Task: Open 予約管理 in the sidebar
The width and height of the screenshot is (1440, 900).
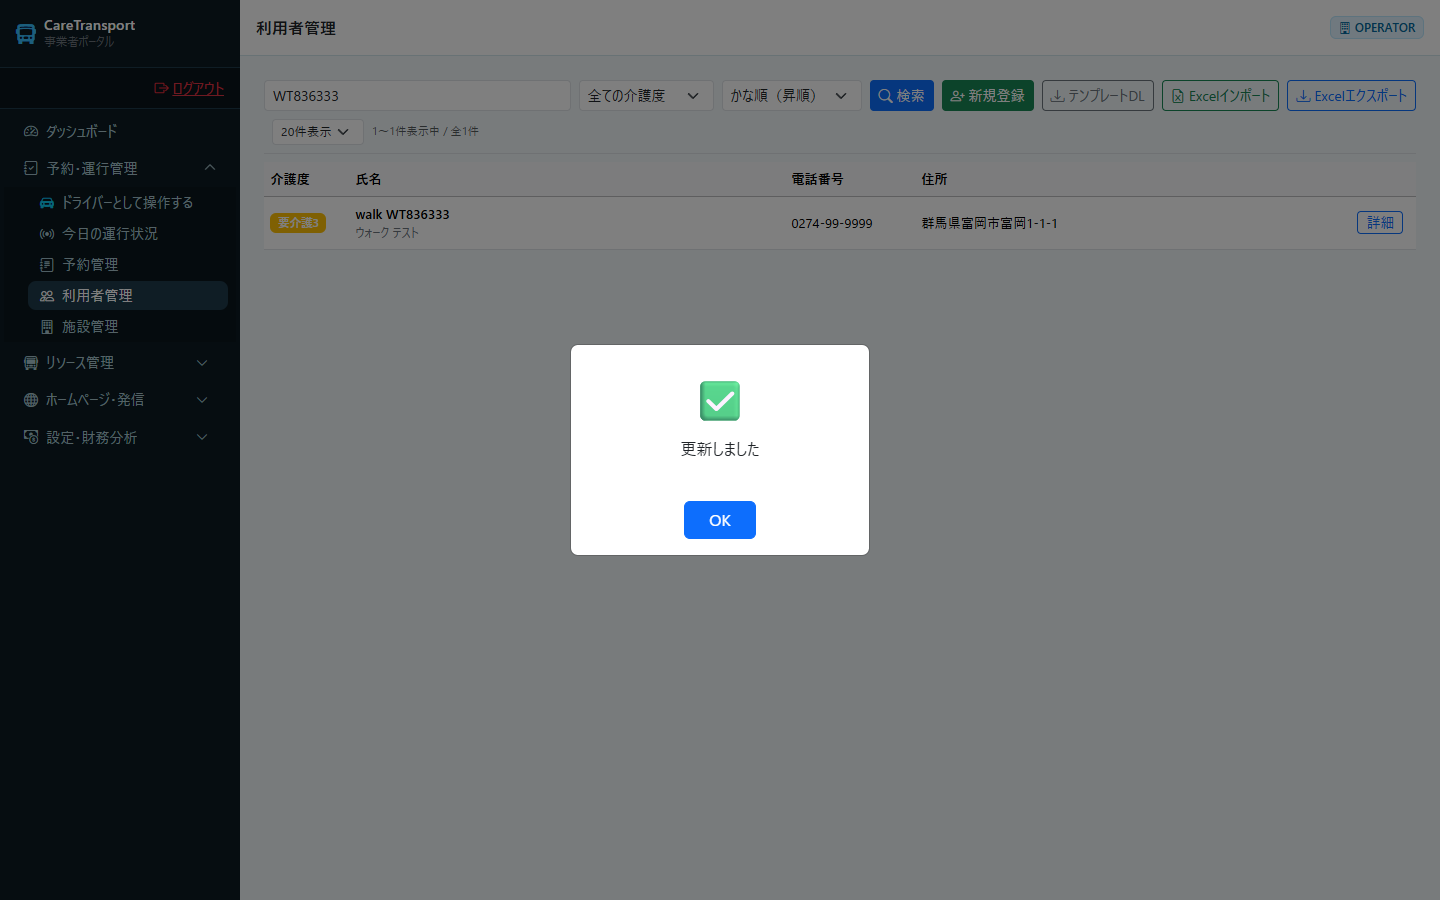Action: click(x=128, y=264)
